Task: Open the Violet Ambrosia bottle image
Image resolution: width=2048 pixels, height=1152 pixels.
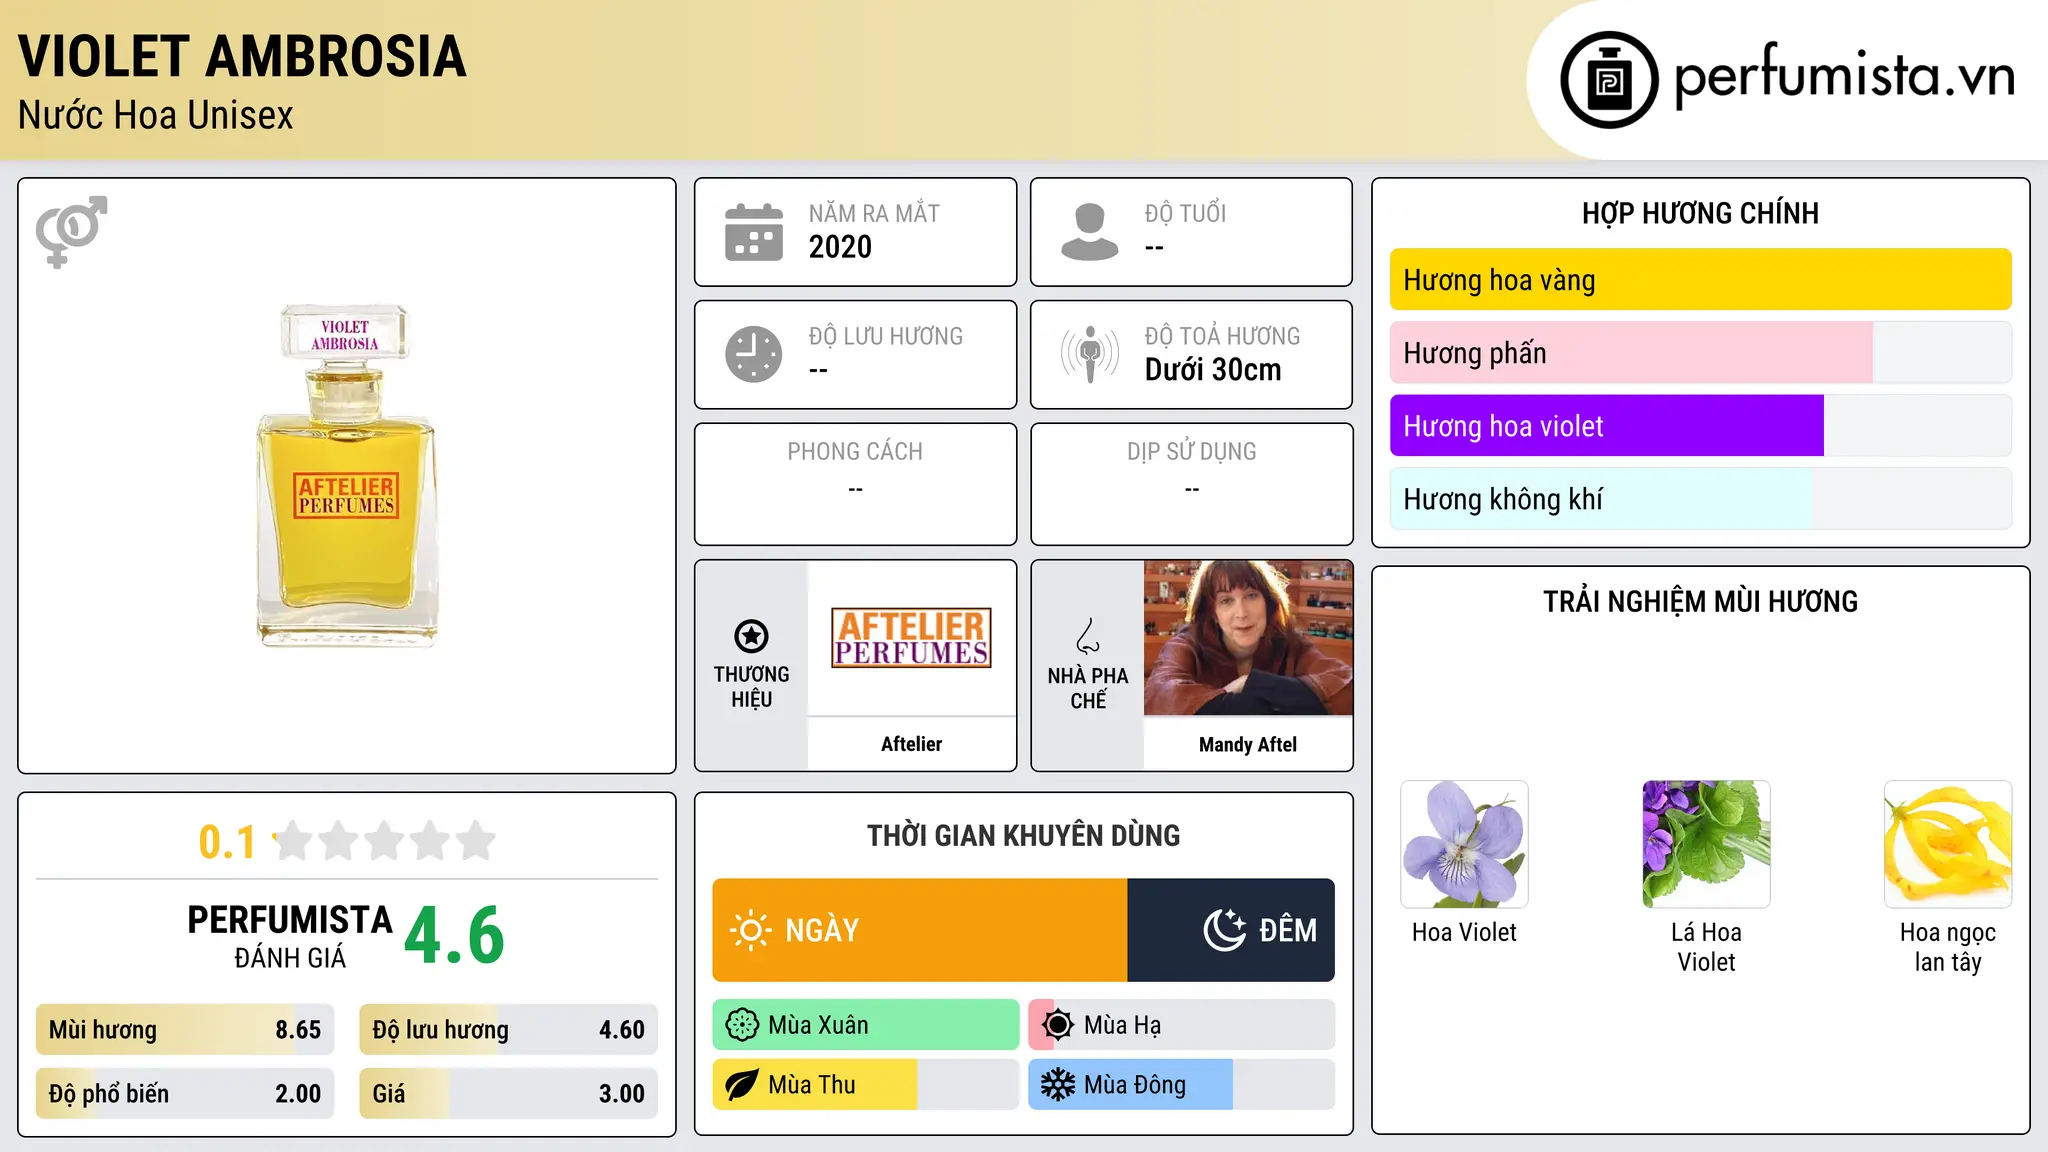Action: coord(346,476)
